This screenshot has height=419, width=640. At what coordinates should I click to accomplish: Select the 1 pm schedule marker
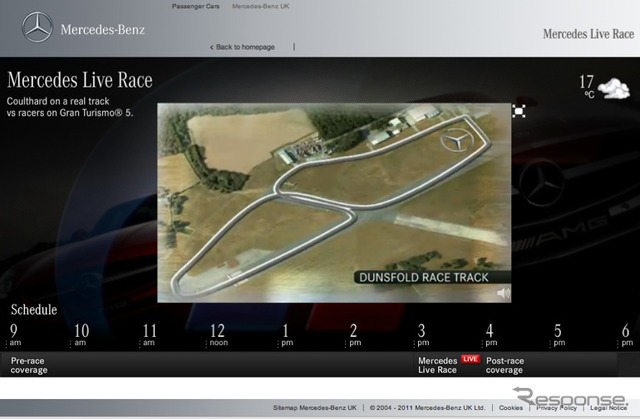(x=286, y=335)
